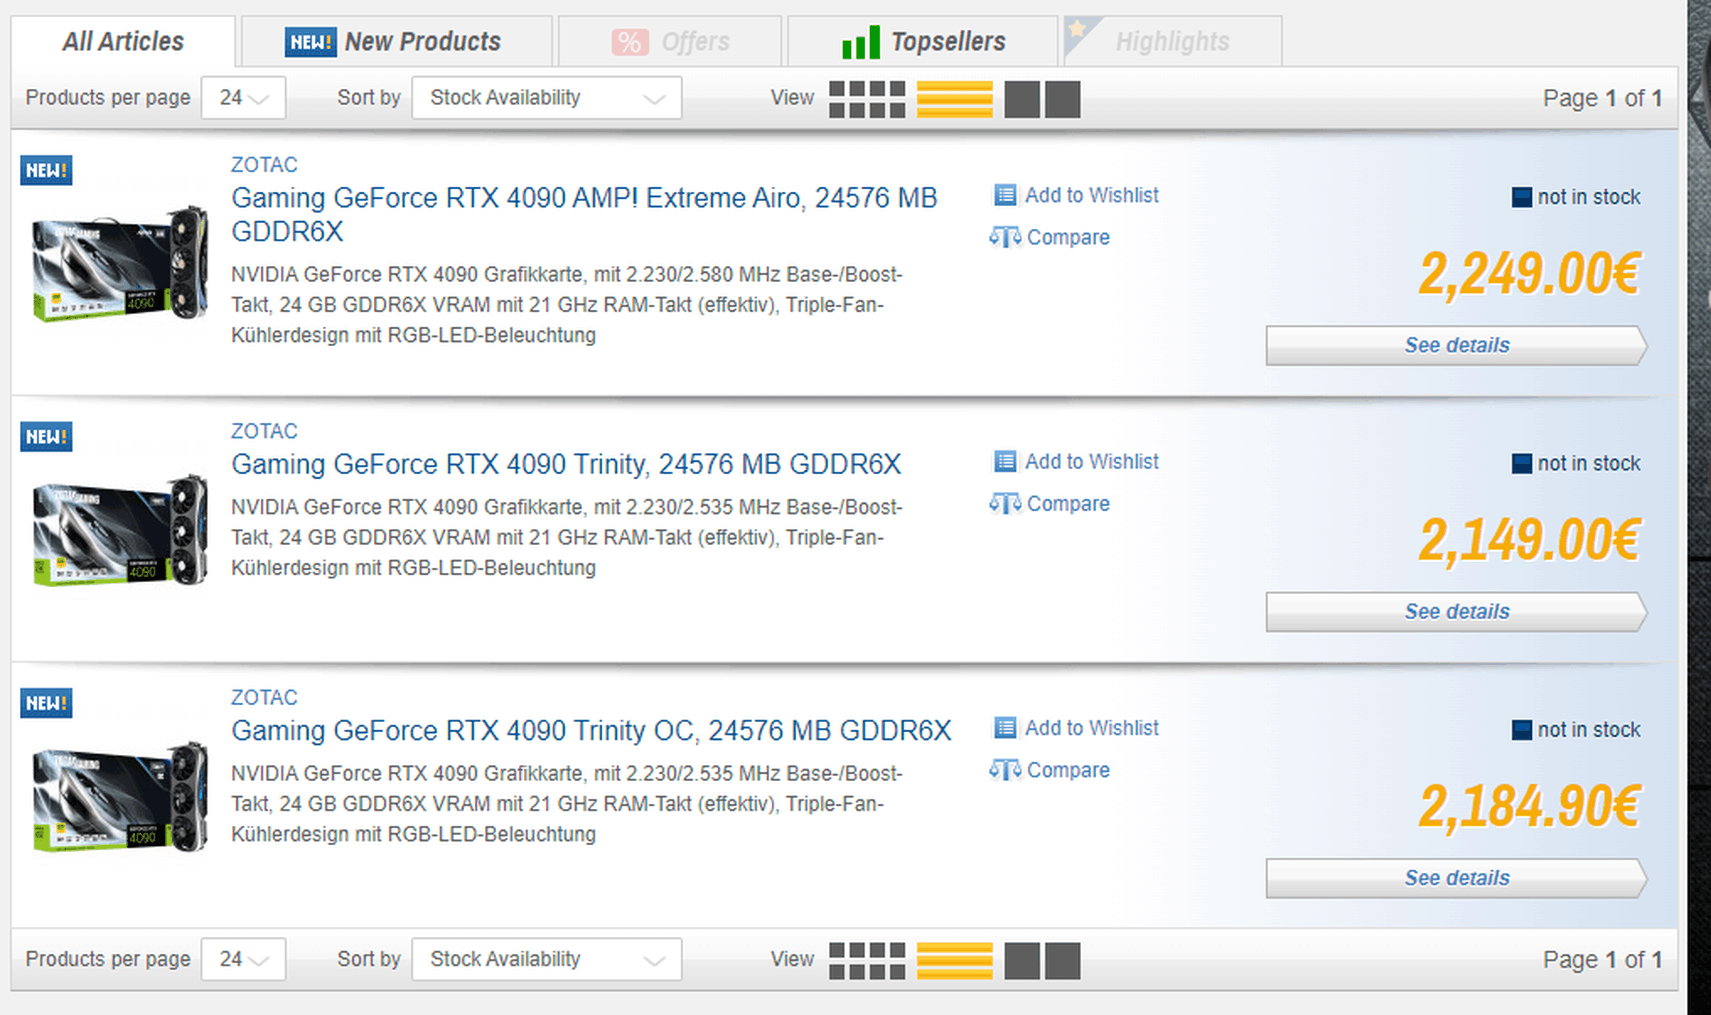Click NEW! badge on 2,149.00€ Trinity row
Image resolution: width=1711 pixels, height=1015 pixels.
click(x=46, y=436)
